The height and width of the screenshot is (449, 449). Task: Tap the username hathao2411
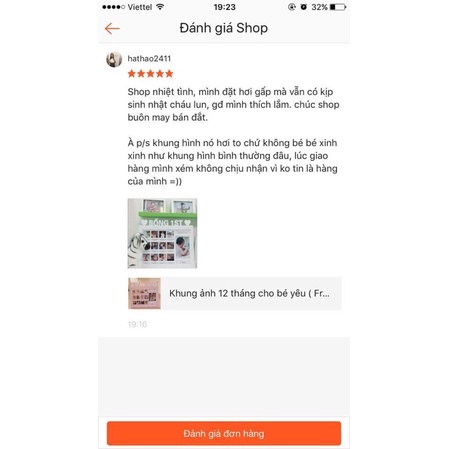tap(149, 59)
